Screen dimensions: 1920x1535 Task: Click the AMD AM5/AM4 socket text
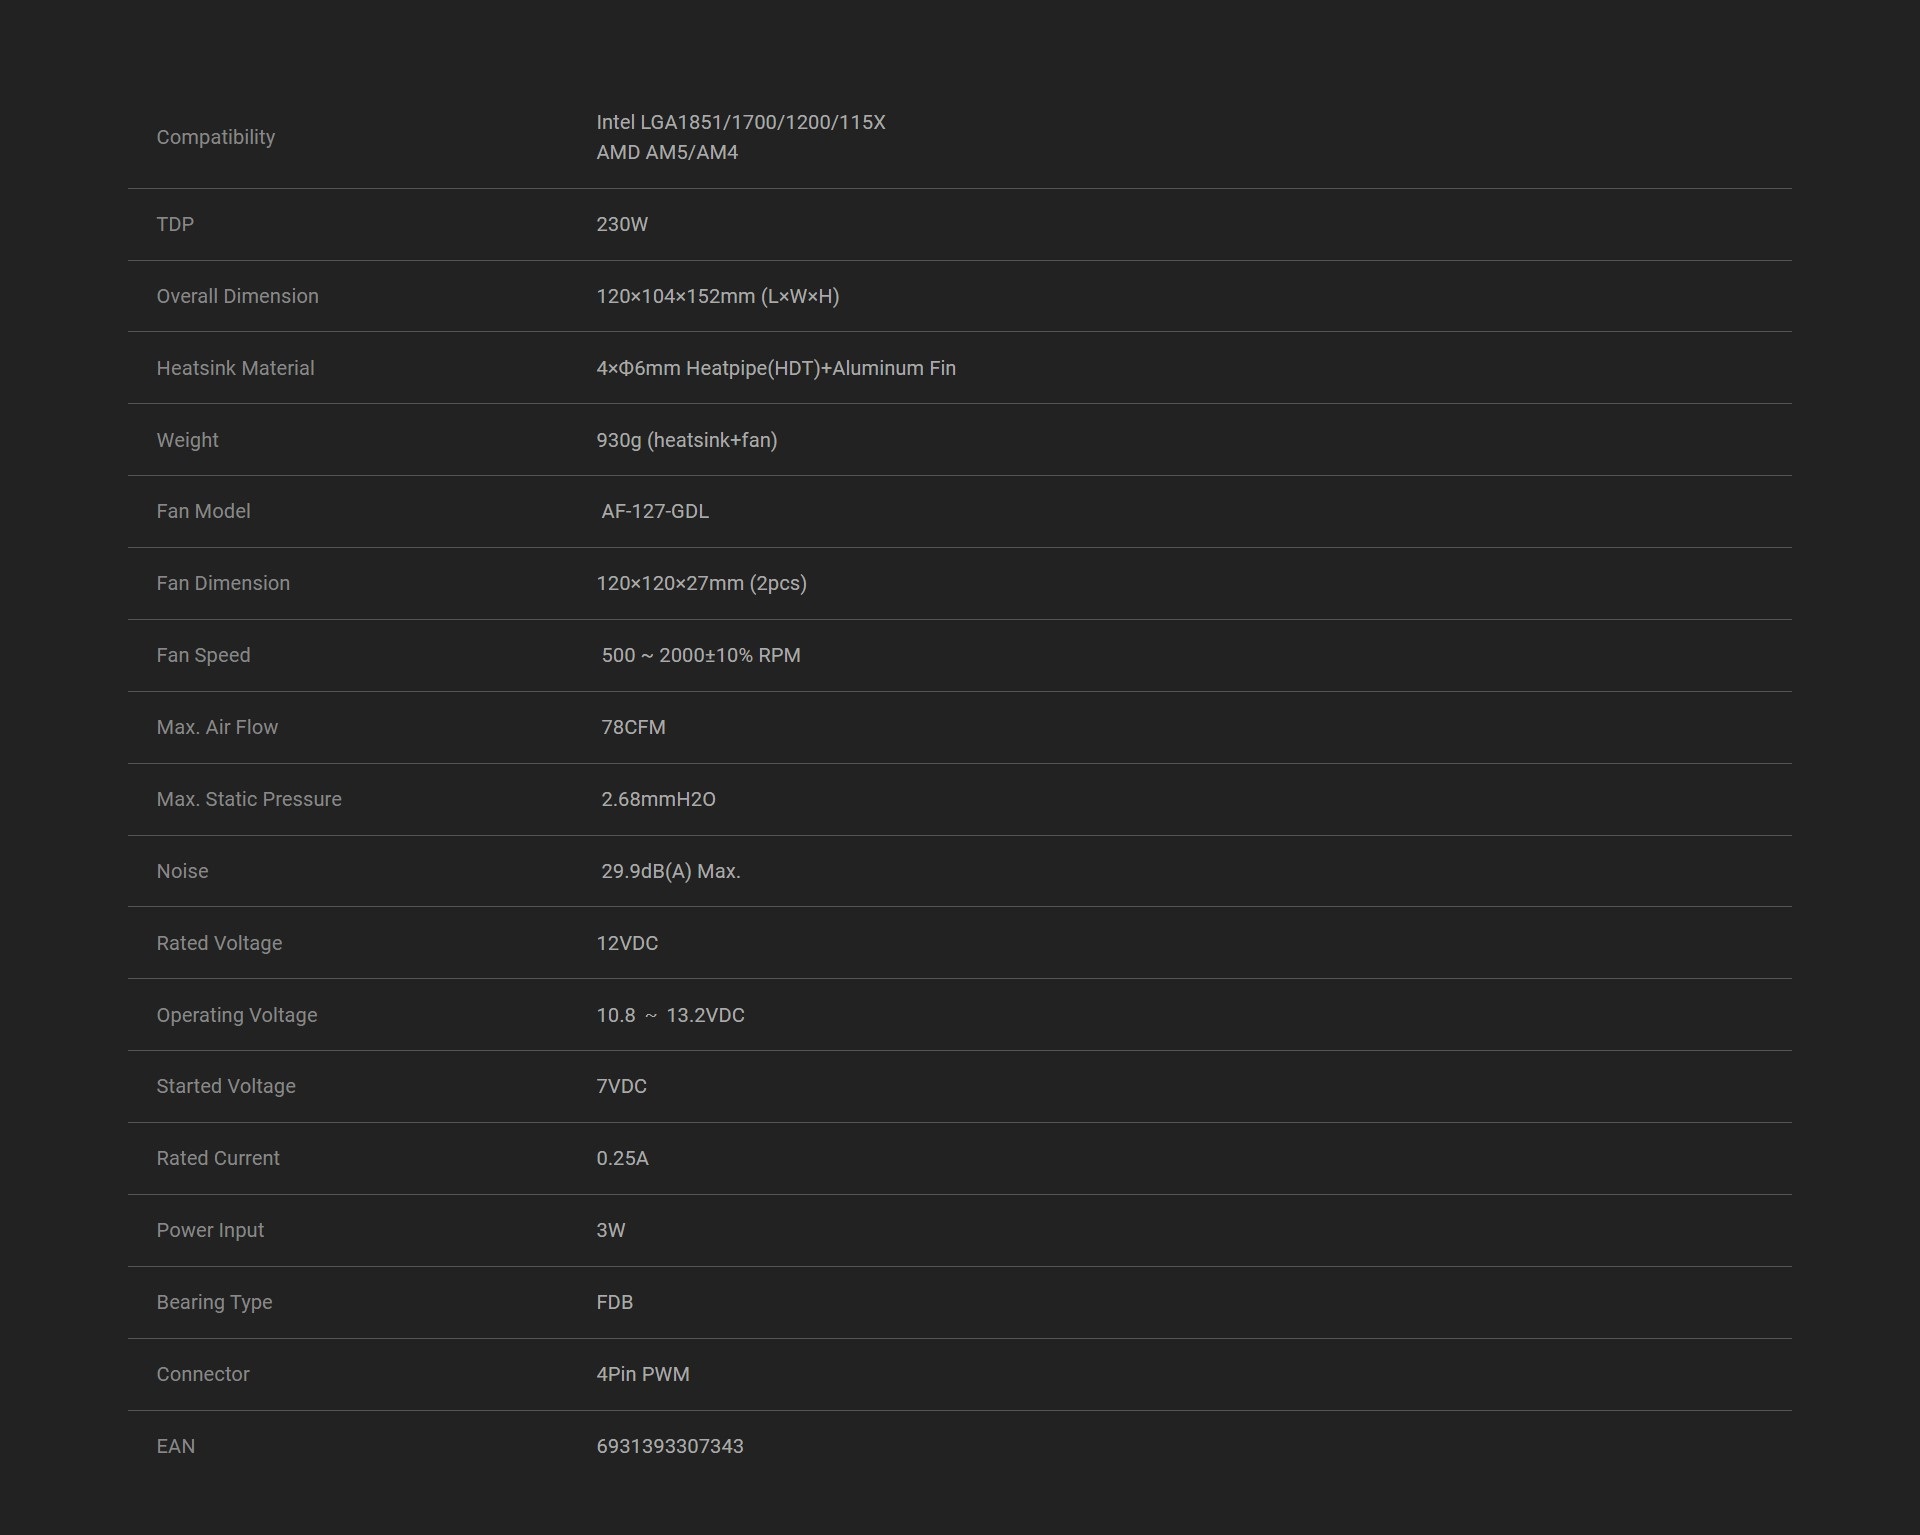pos(667,152)
